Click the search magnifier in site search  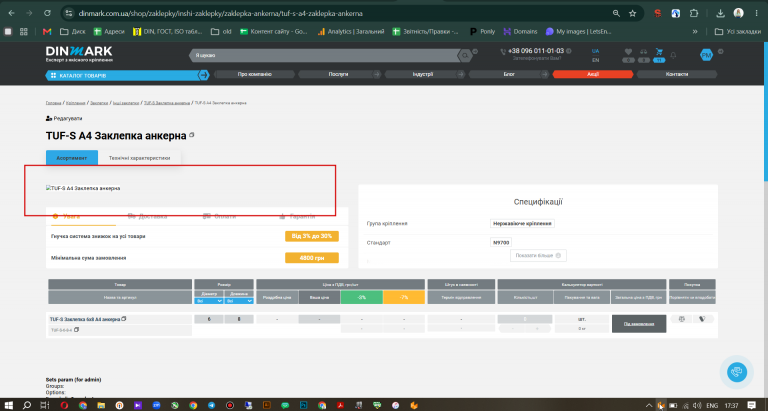[x=464, y=56]
